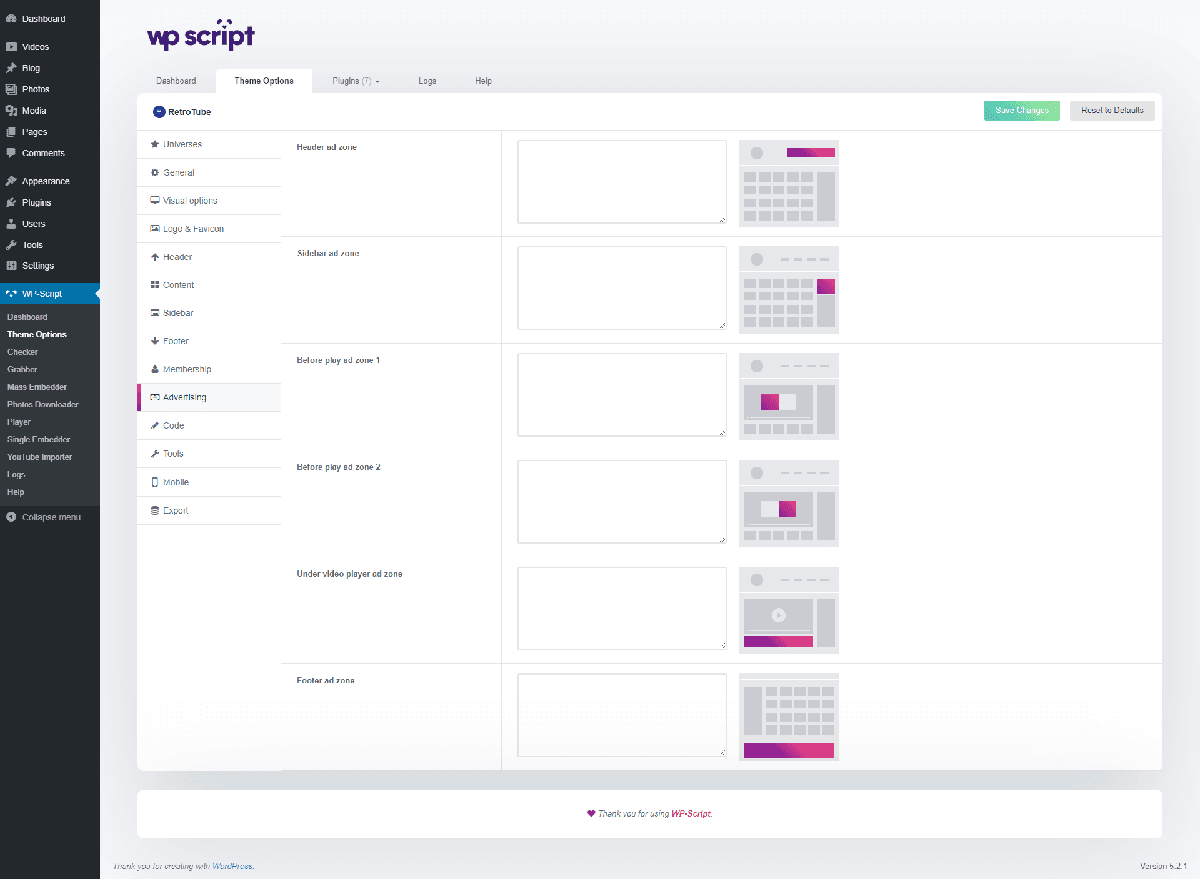The height and width of the screenshot is (879, 1200).
Task: Click the Save Changes button
Action: pyautogui.click(x=1021, y=110)
